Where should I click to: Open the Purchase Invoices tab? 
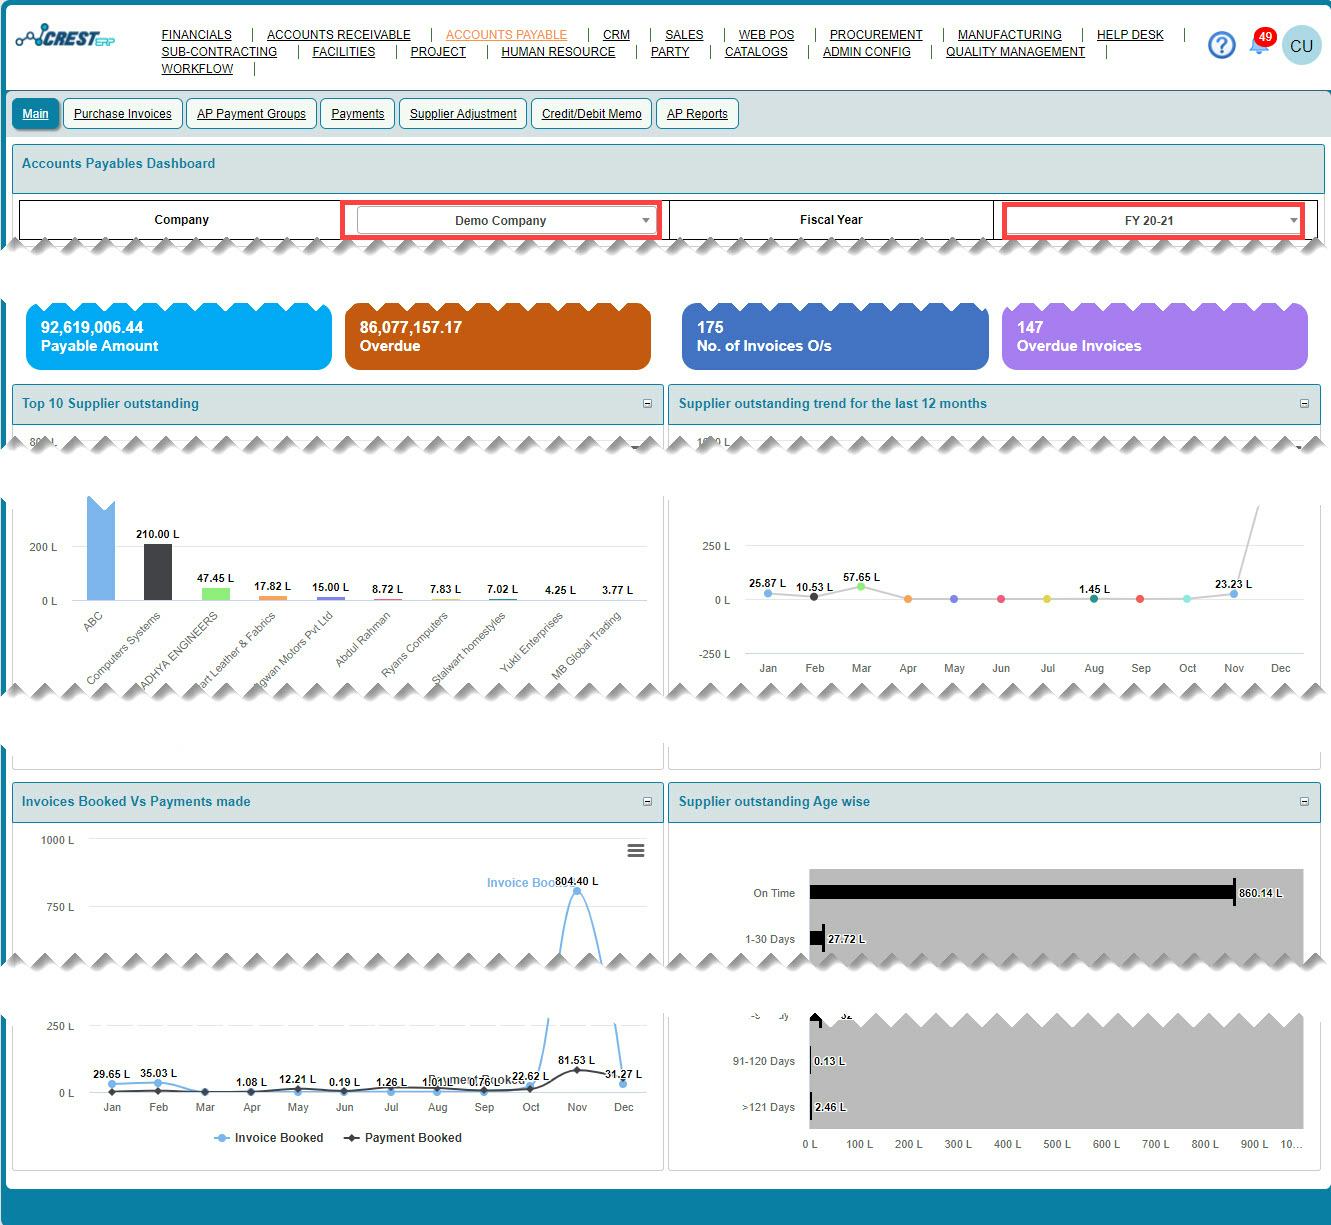pos(122,113)
